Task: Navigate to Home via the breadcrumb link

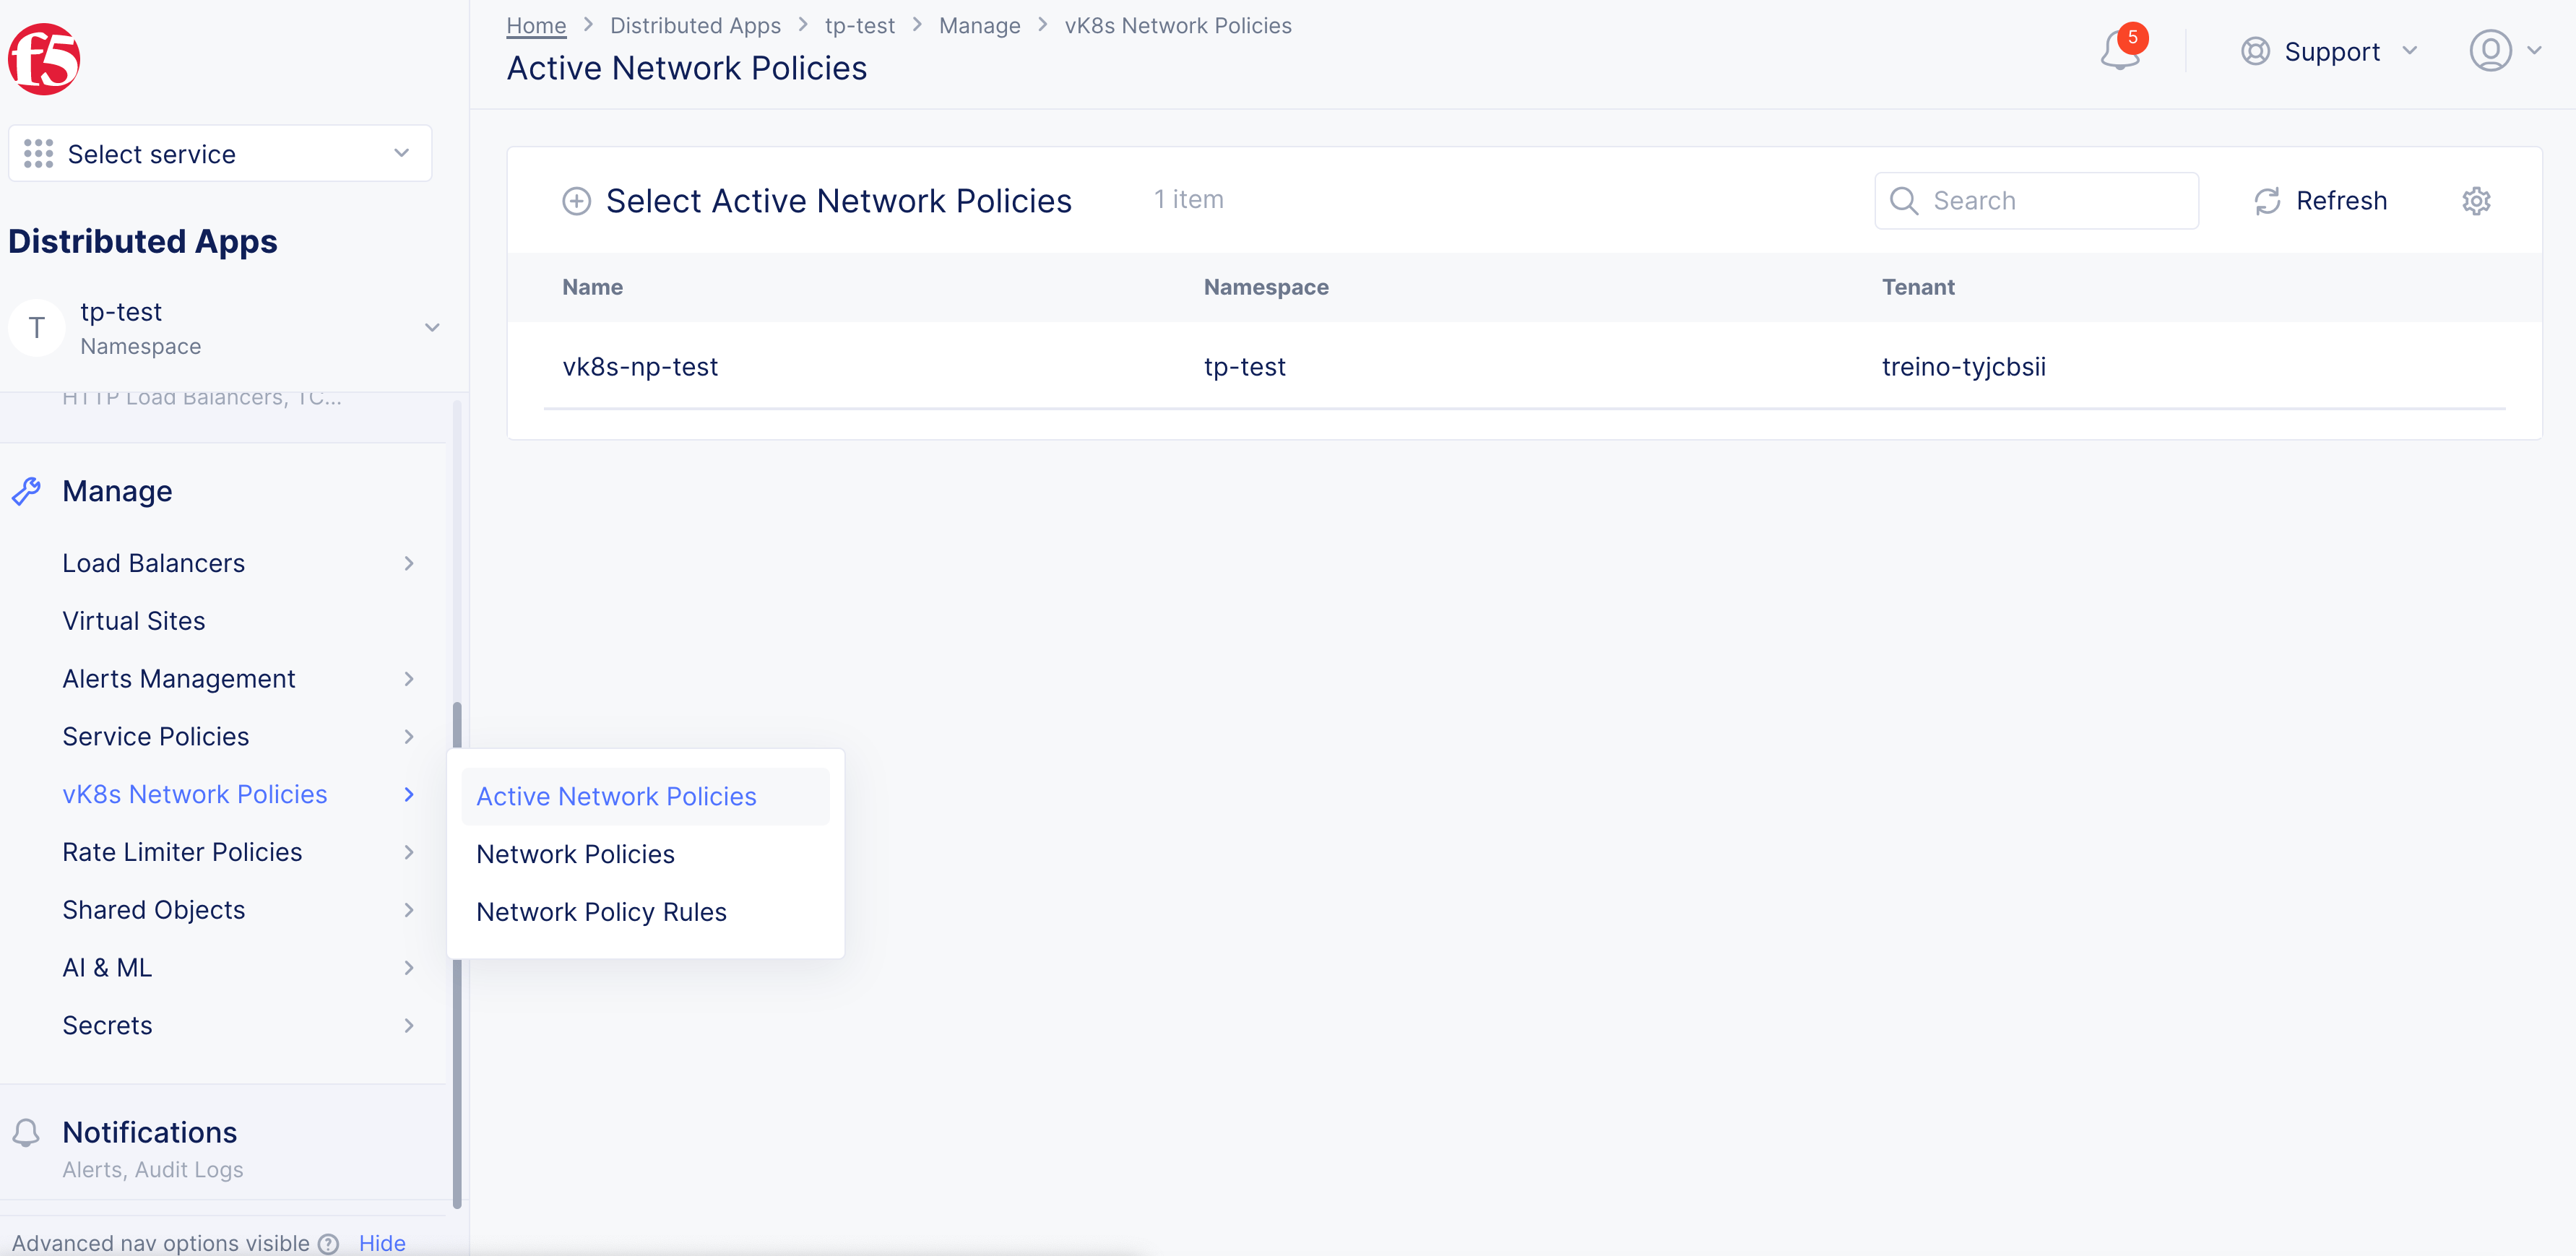Action: (x=535, y=25)
